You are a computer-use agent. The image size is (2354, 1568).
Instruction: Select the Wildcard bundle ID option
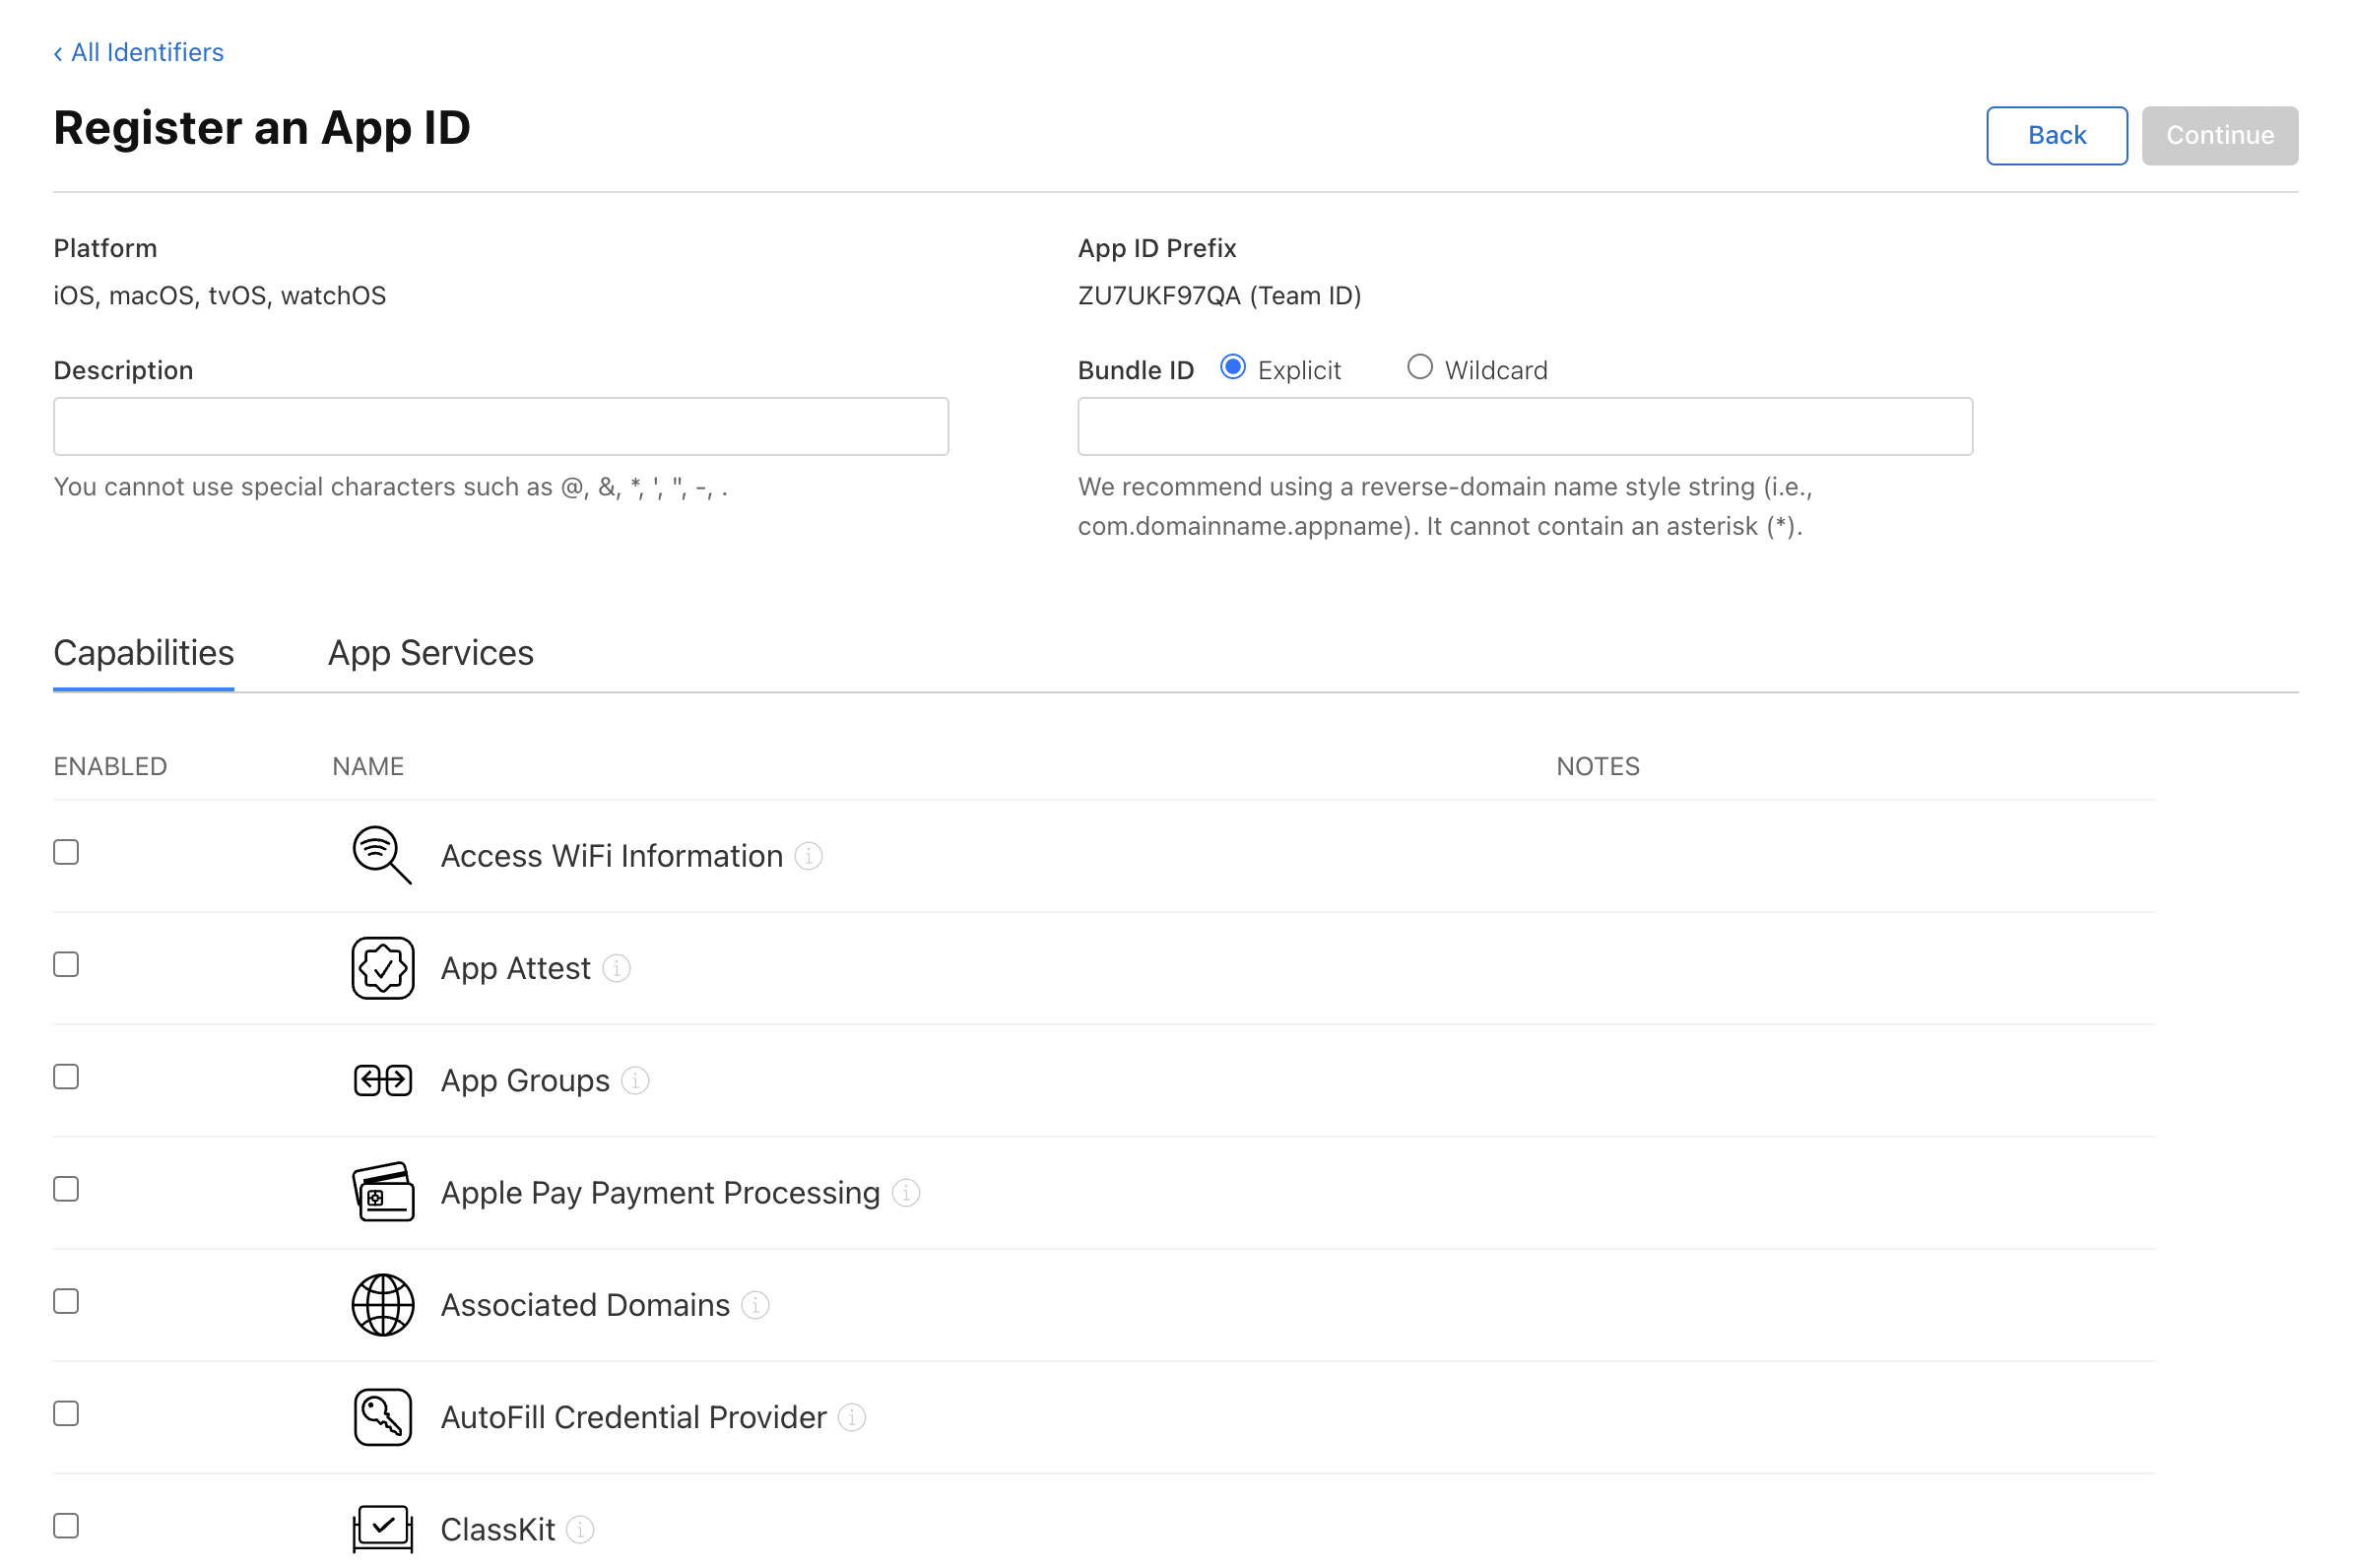1419,367
